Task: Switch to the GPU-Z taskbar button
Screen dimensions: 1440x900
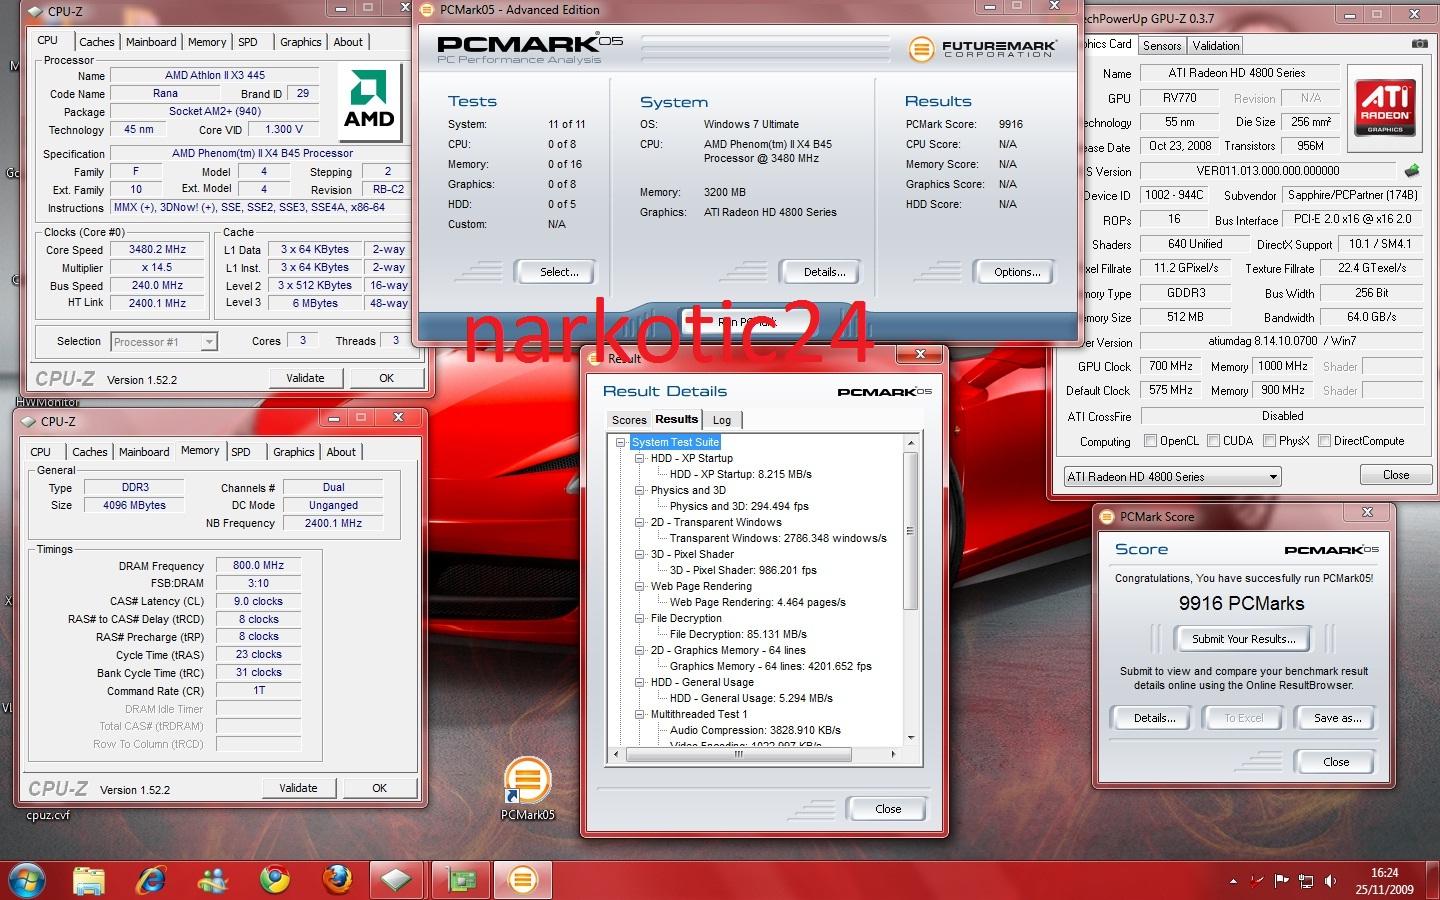Action: point(461,880)
